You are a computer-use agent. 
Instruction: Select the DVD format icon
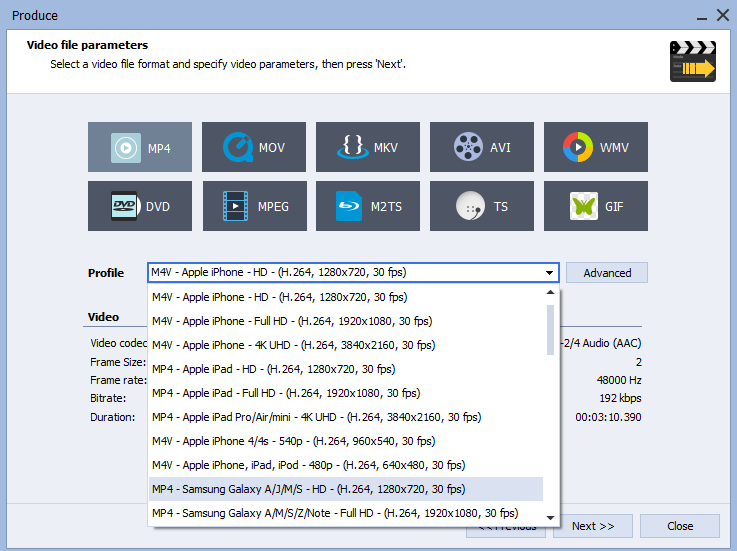125,206
